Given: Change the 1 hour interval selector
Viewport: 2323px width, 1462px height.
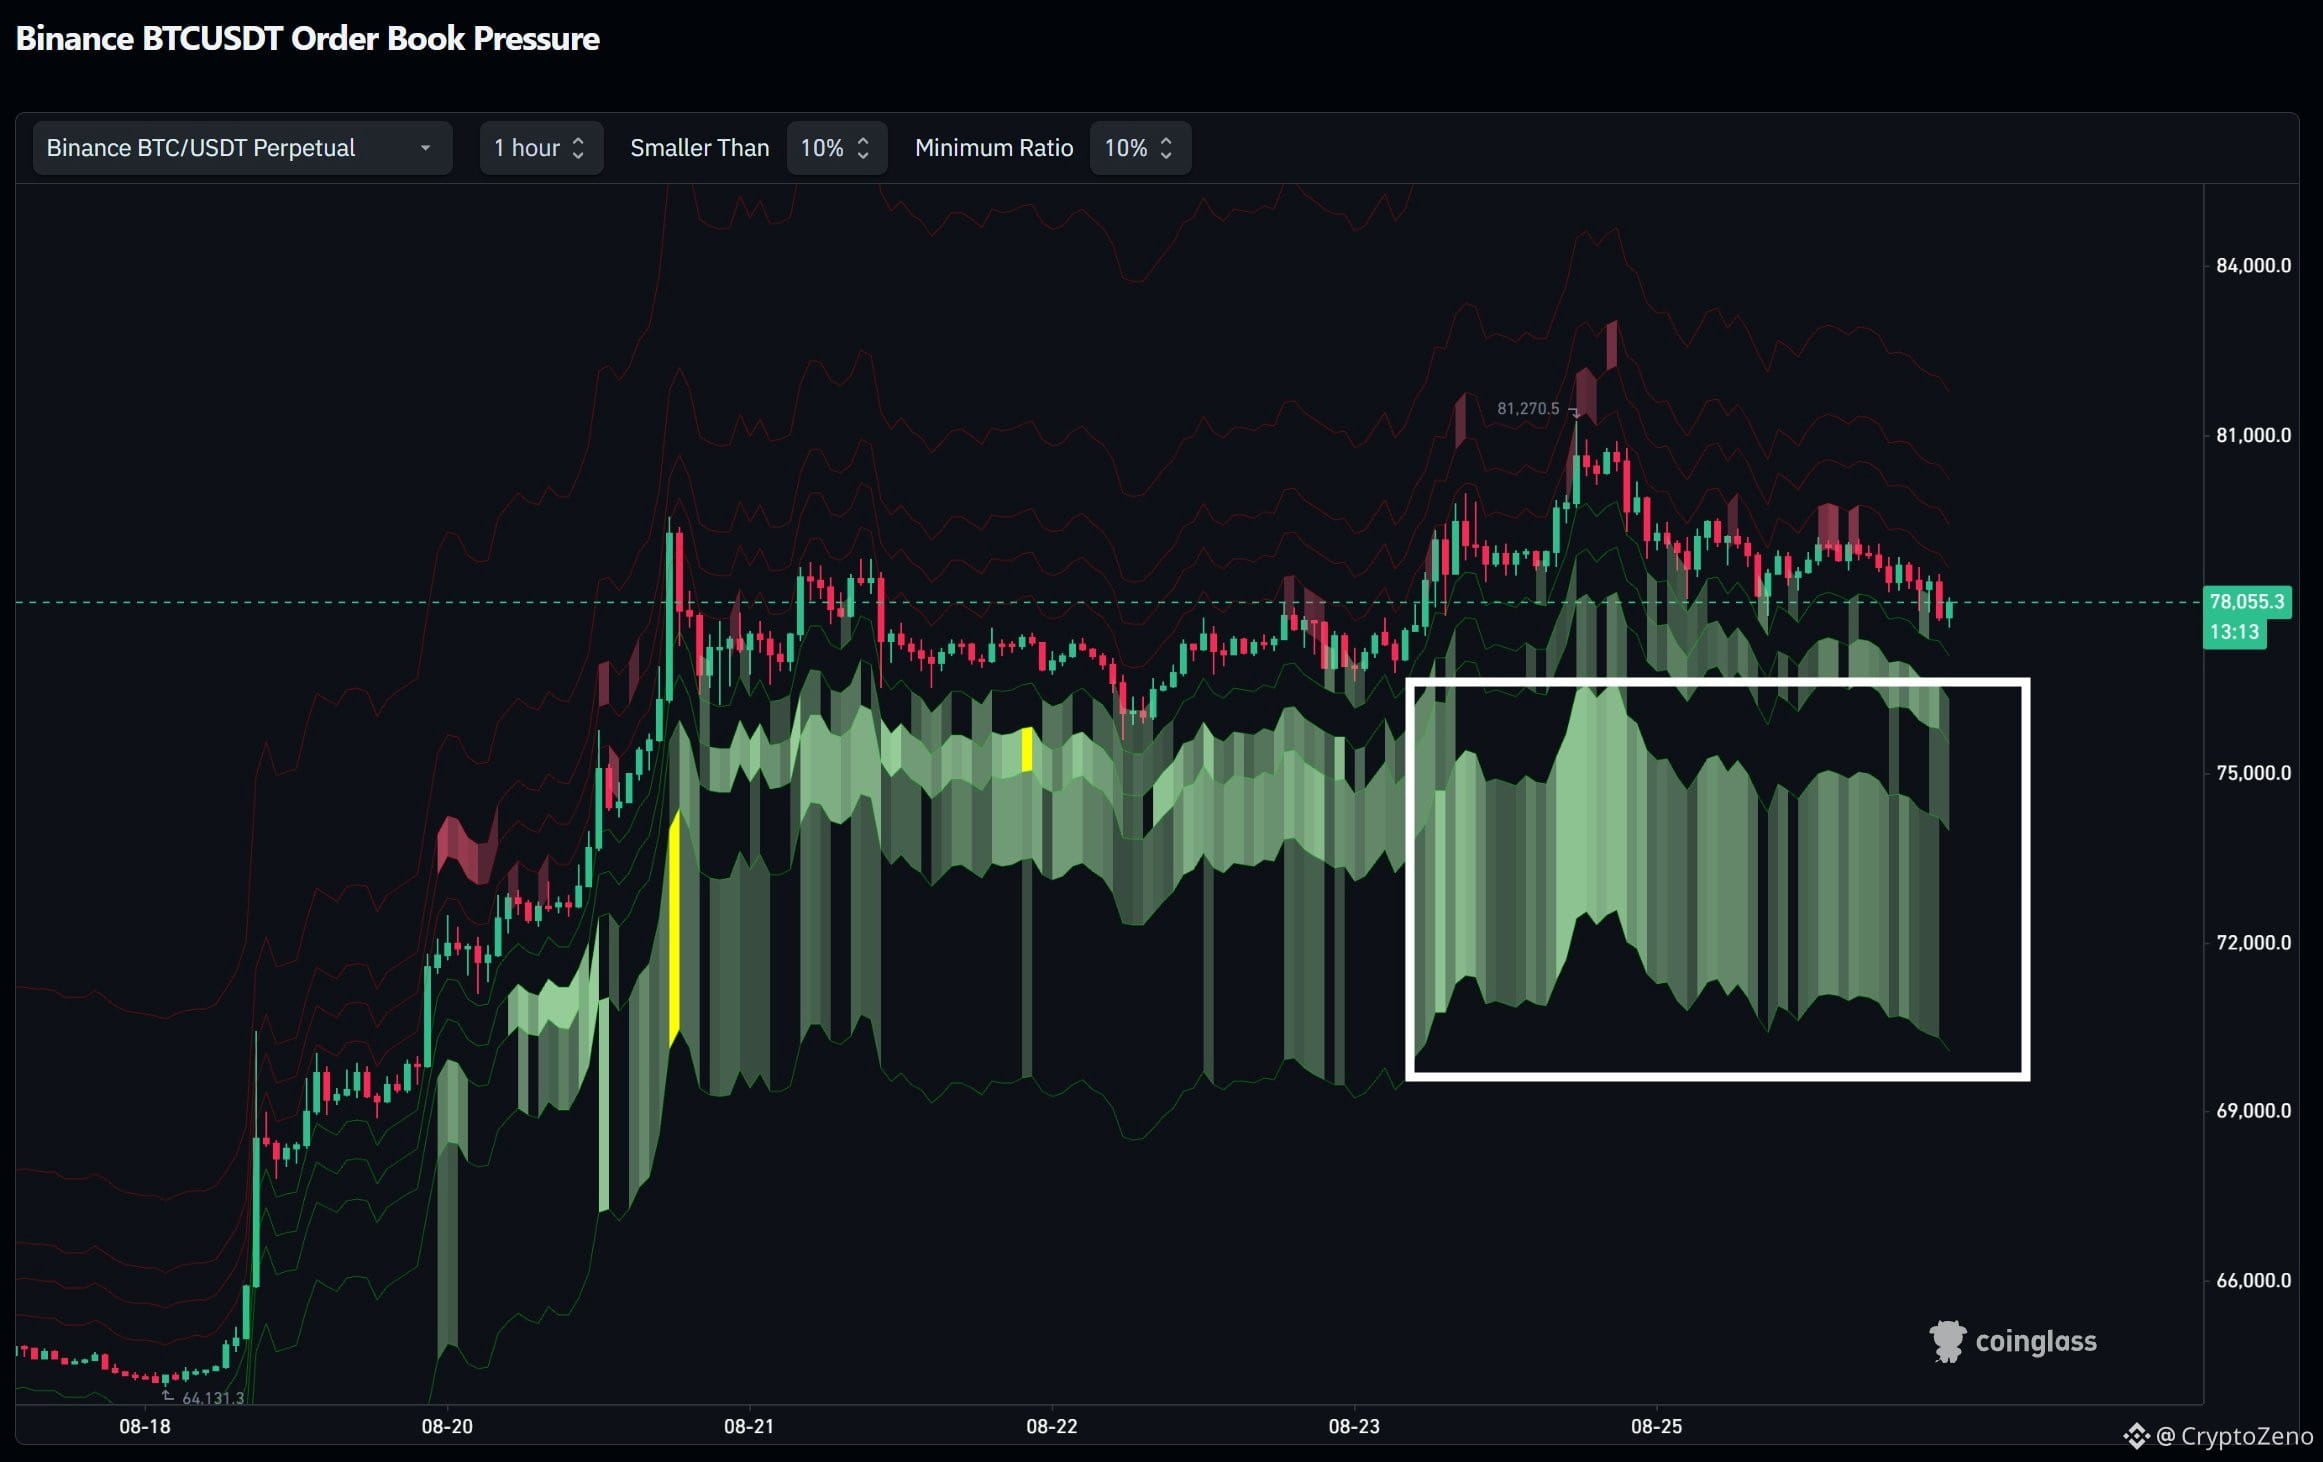Looking at the screenshot, I should (541, 148).
